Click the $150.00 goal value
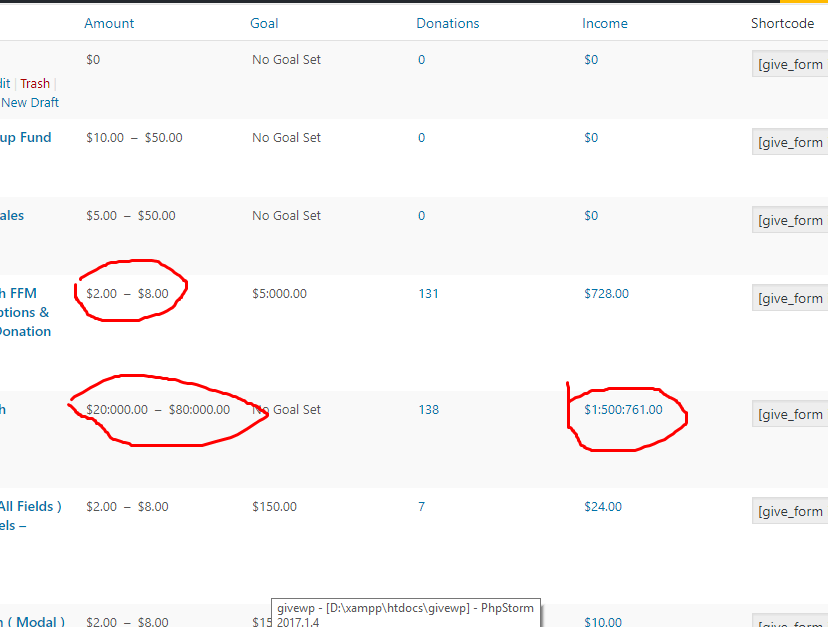 tap(274, 507)
